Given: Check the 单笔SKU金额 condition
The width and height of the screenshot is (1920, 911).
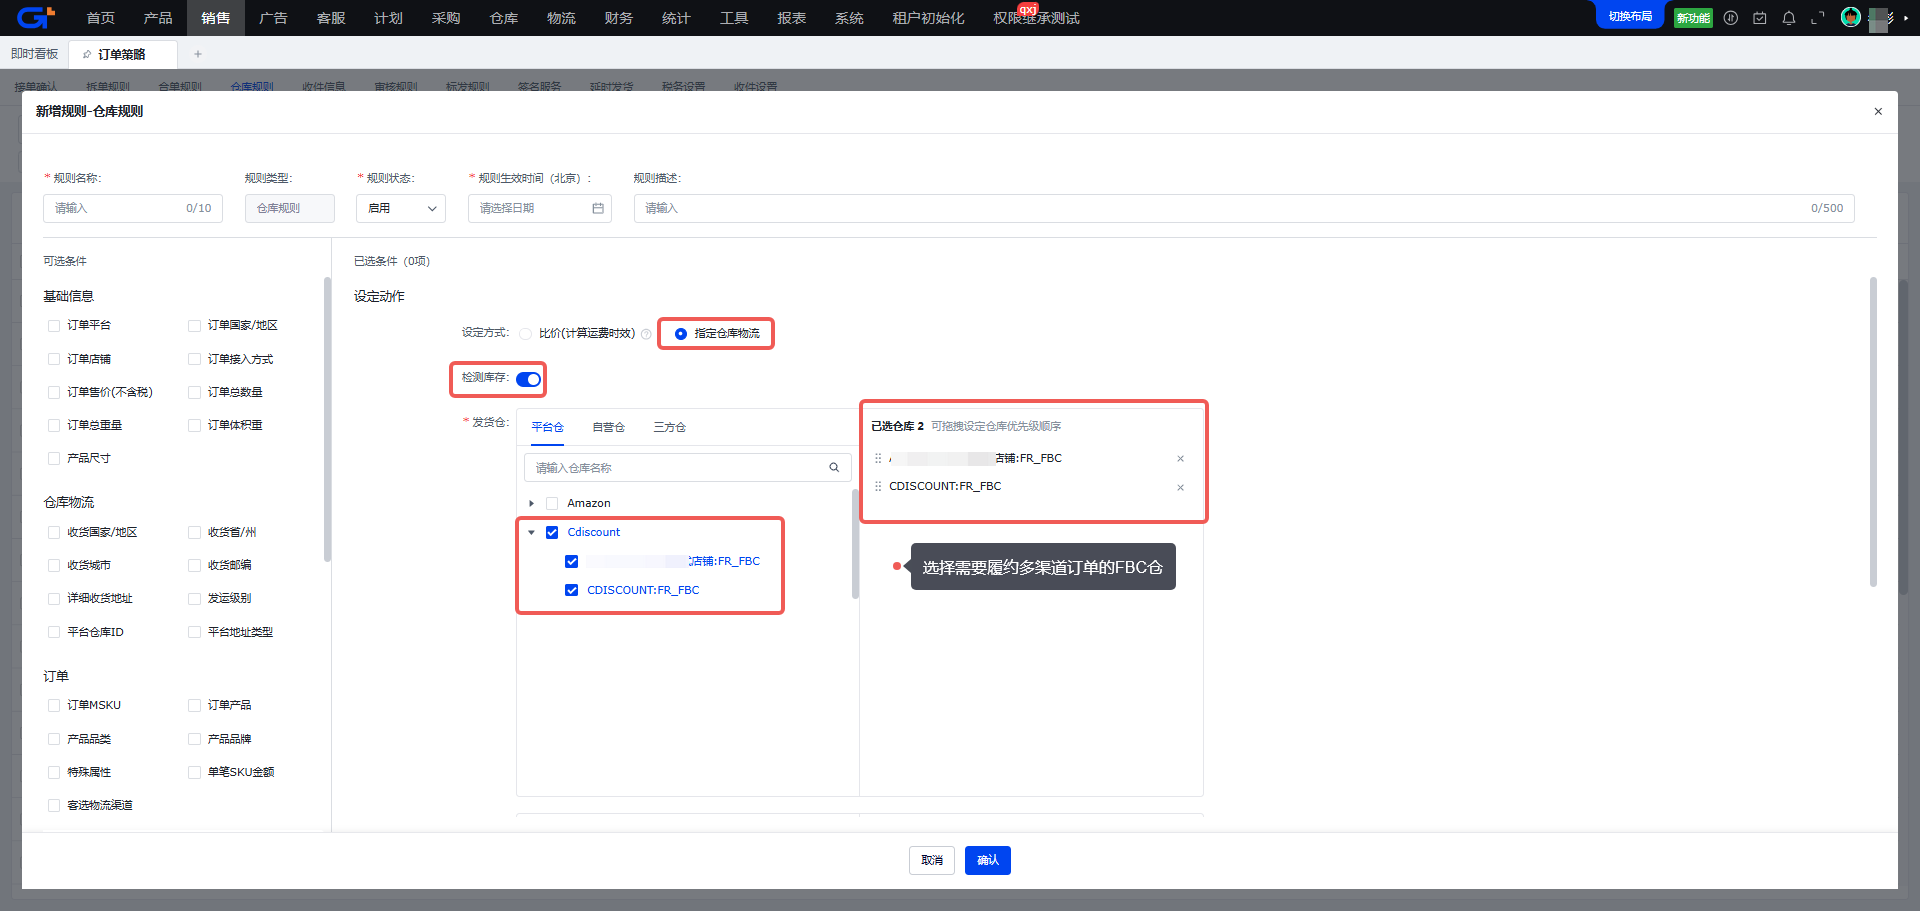Looking at the screenshot, I should coord(194,773).
